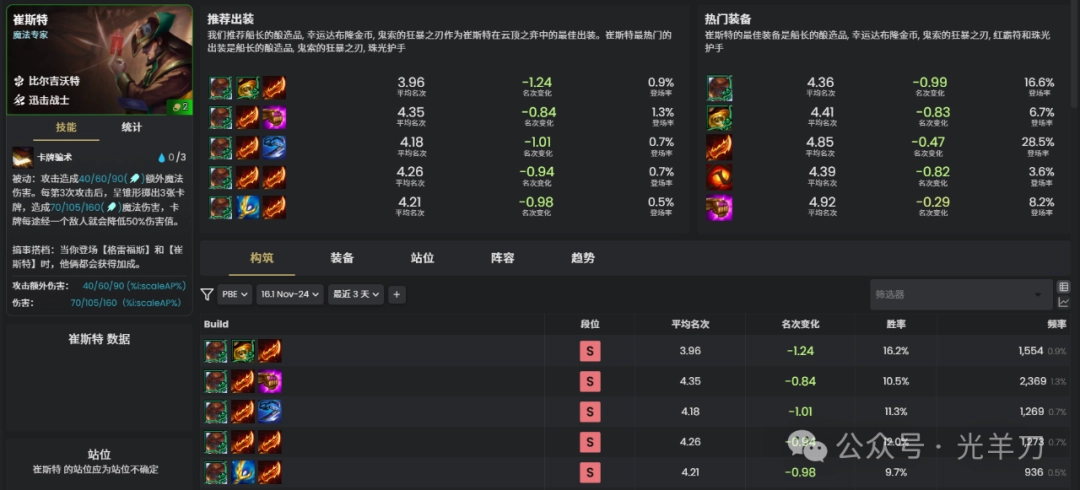The height and width of the screenshot is (490, 1080).
Task: Switch to table view using the grid icon
Action: 1063,288
